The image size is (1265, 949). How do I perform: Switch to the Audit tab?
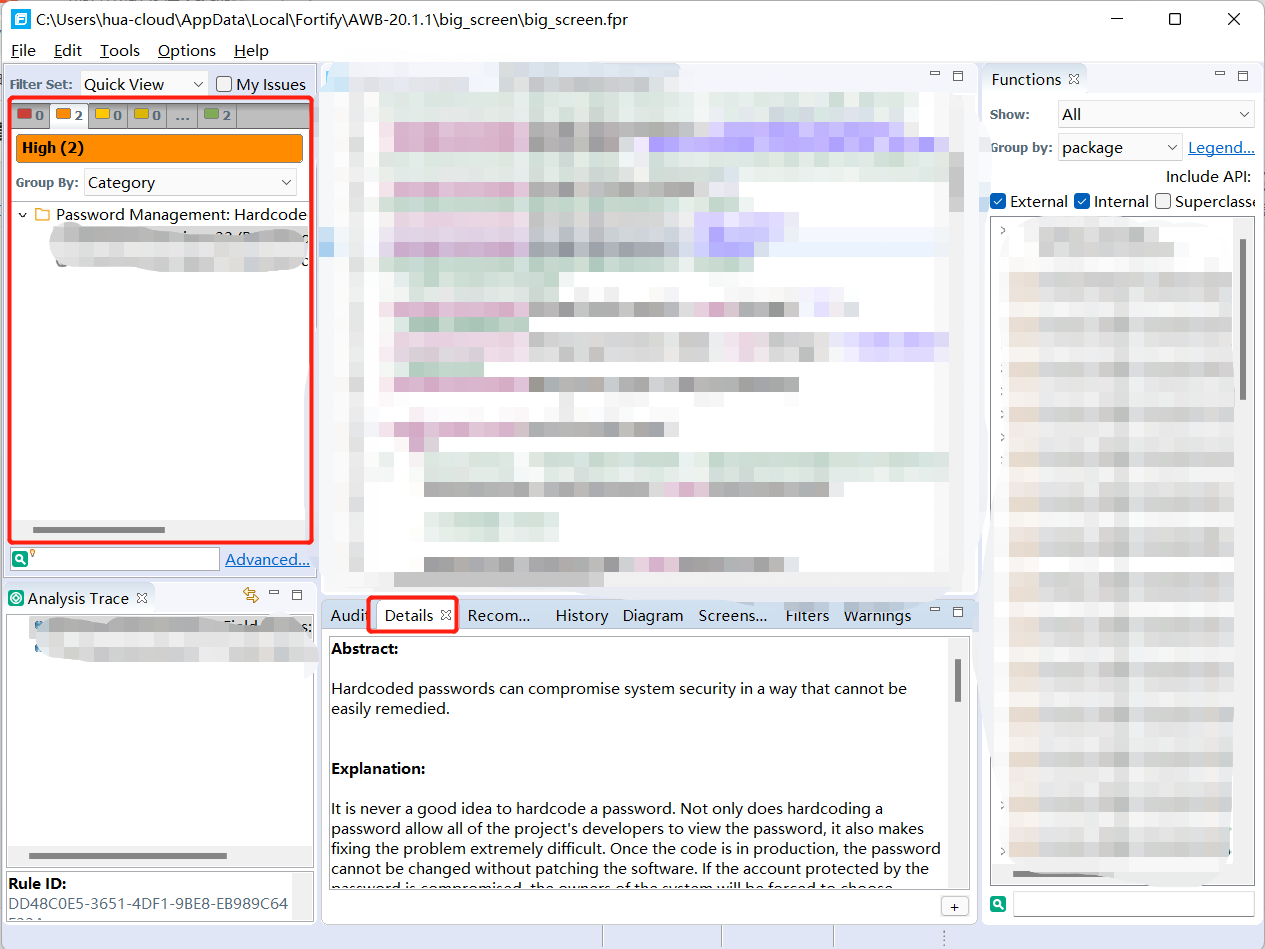click(x=349, y=615)
